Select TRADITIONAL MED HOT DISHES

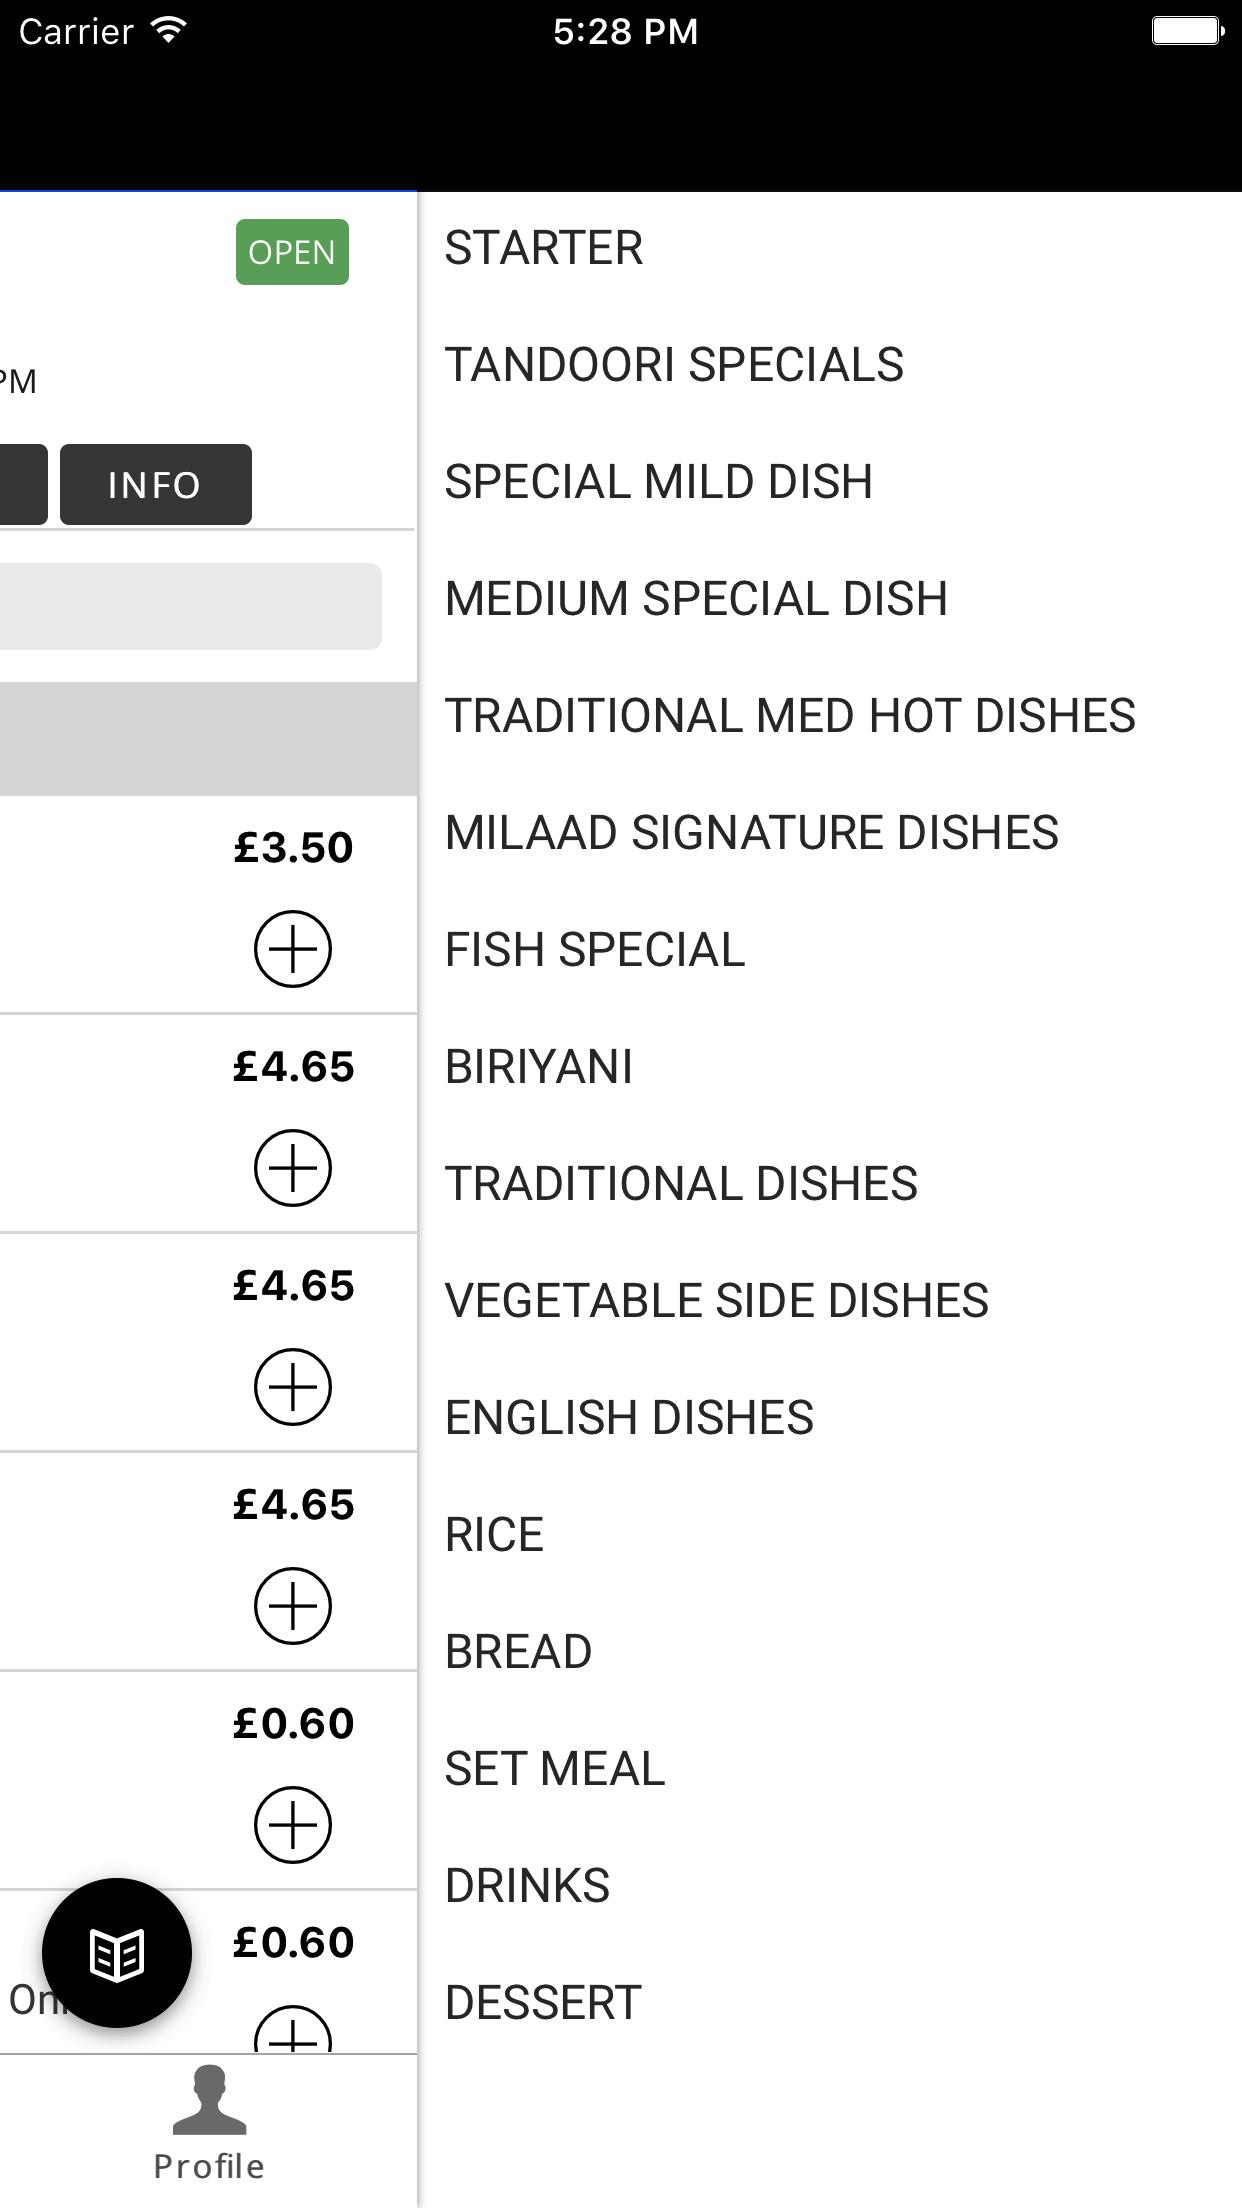790,716
